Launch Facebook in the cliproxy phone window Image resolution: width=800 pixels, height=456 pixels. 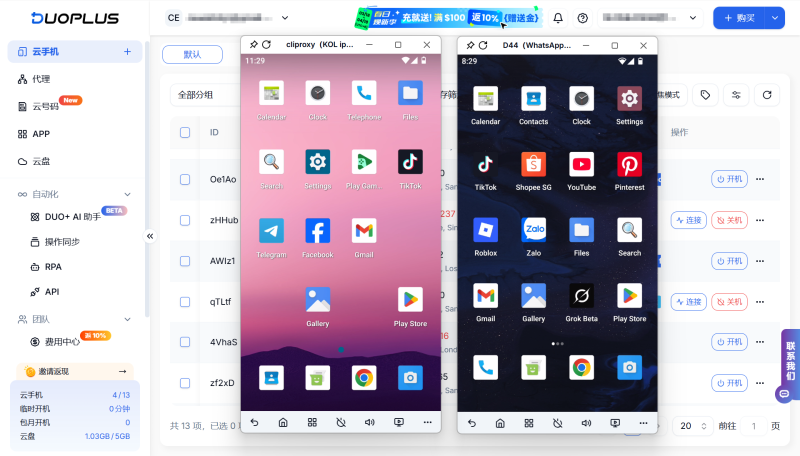(x=317, y=231)
